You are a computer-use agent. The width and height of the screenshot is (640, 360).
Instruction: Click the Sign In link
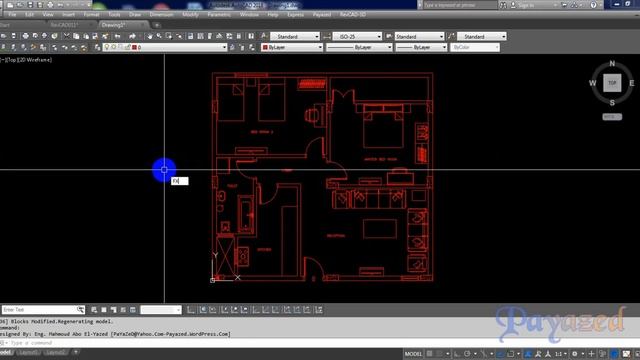point(526,5)
